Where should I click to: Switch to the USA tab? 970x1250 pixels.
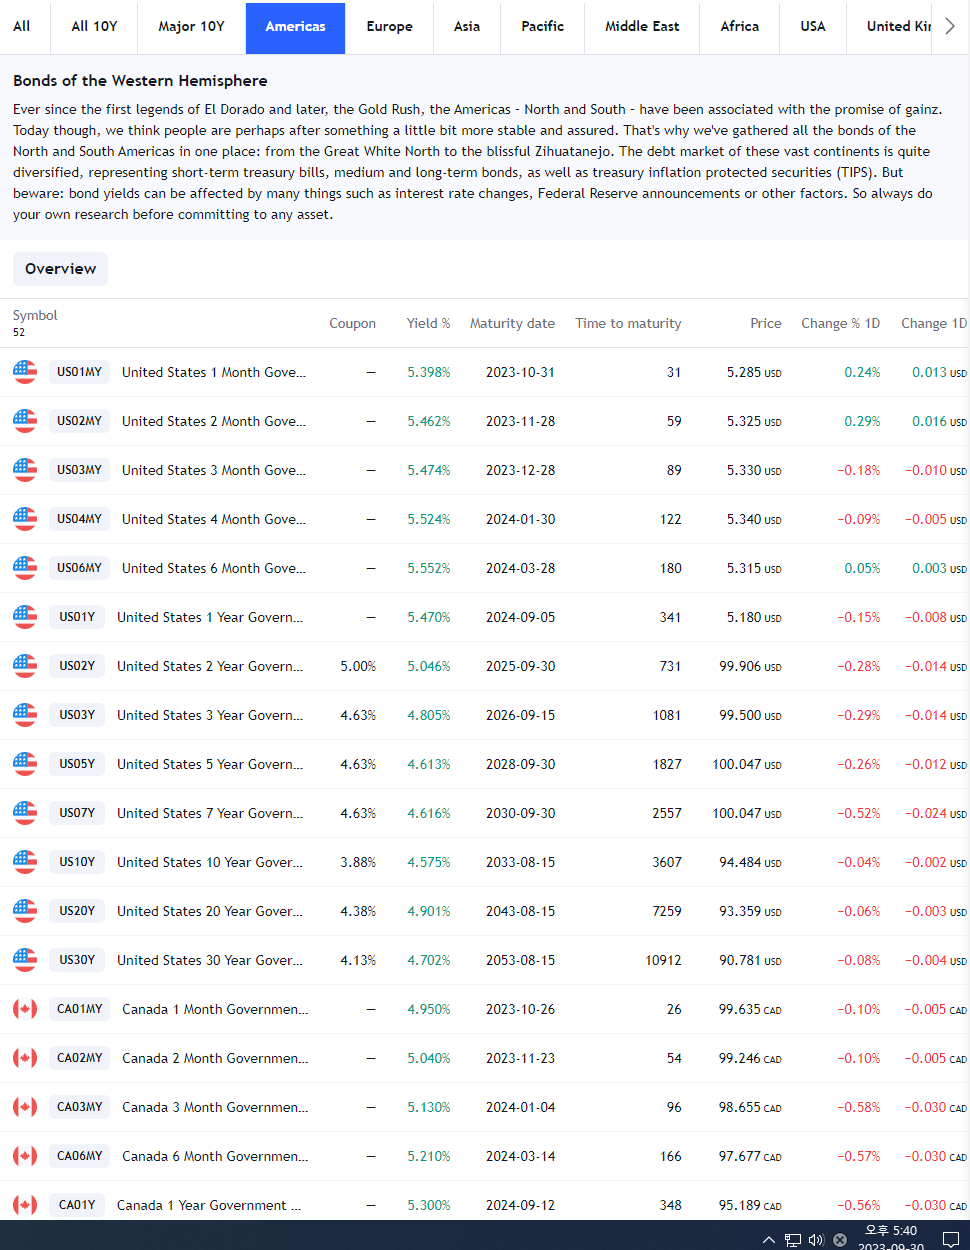click(x=813, y=27)
